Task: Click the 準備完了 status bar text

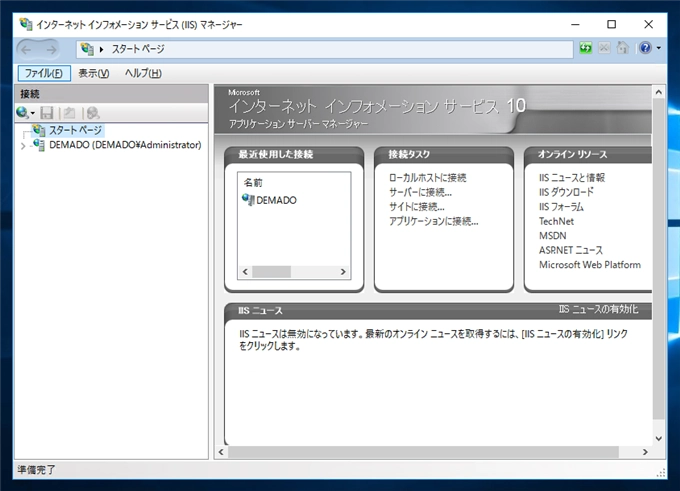Action: tap(37, 470)
